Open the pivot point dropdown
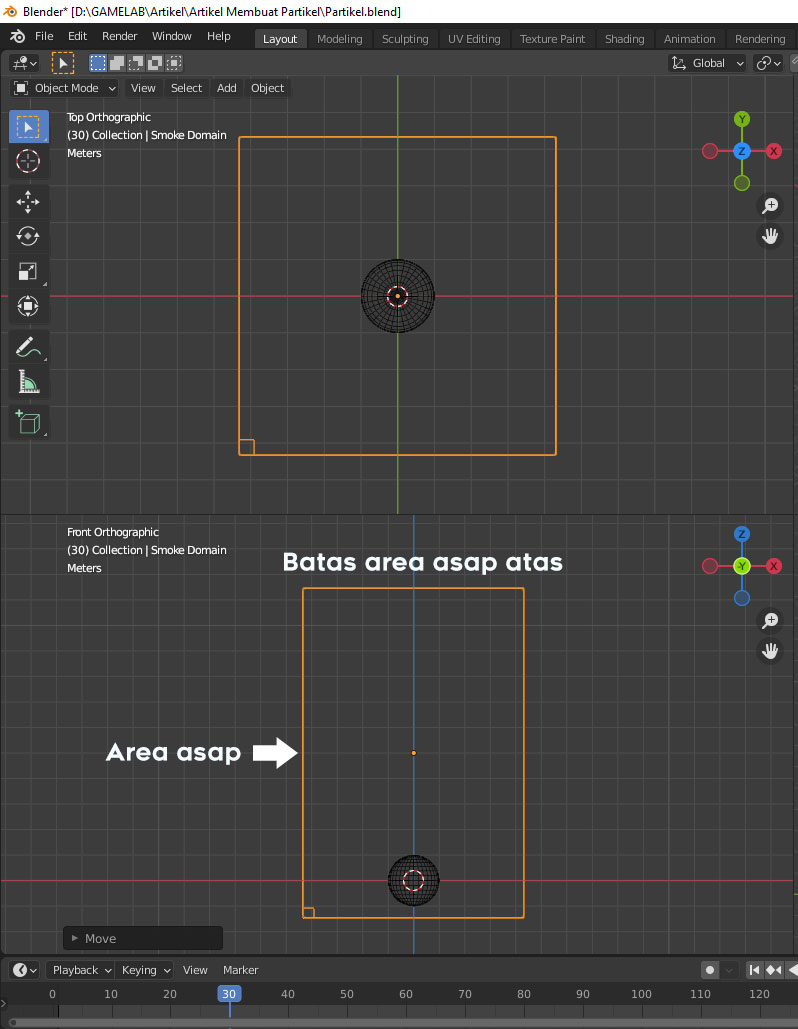 [x=768, y=63]
